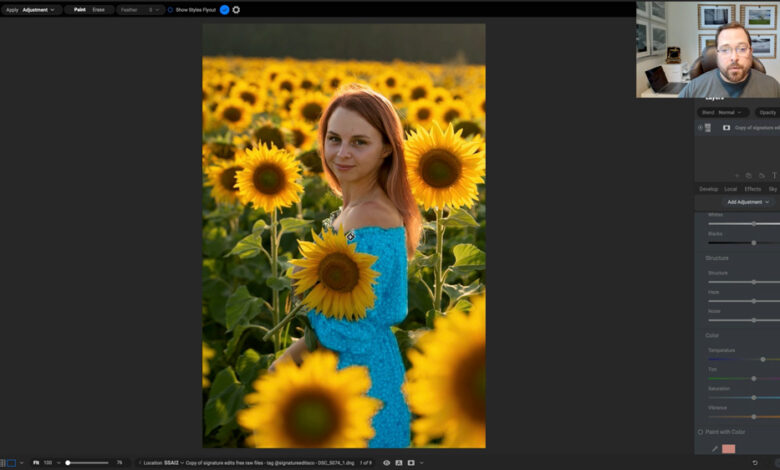Click the zoom slider in bottom bar
The height and width of the screenshot is (470, 780).
pos(87,463)
